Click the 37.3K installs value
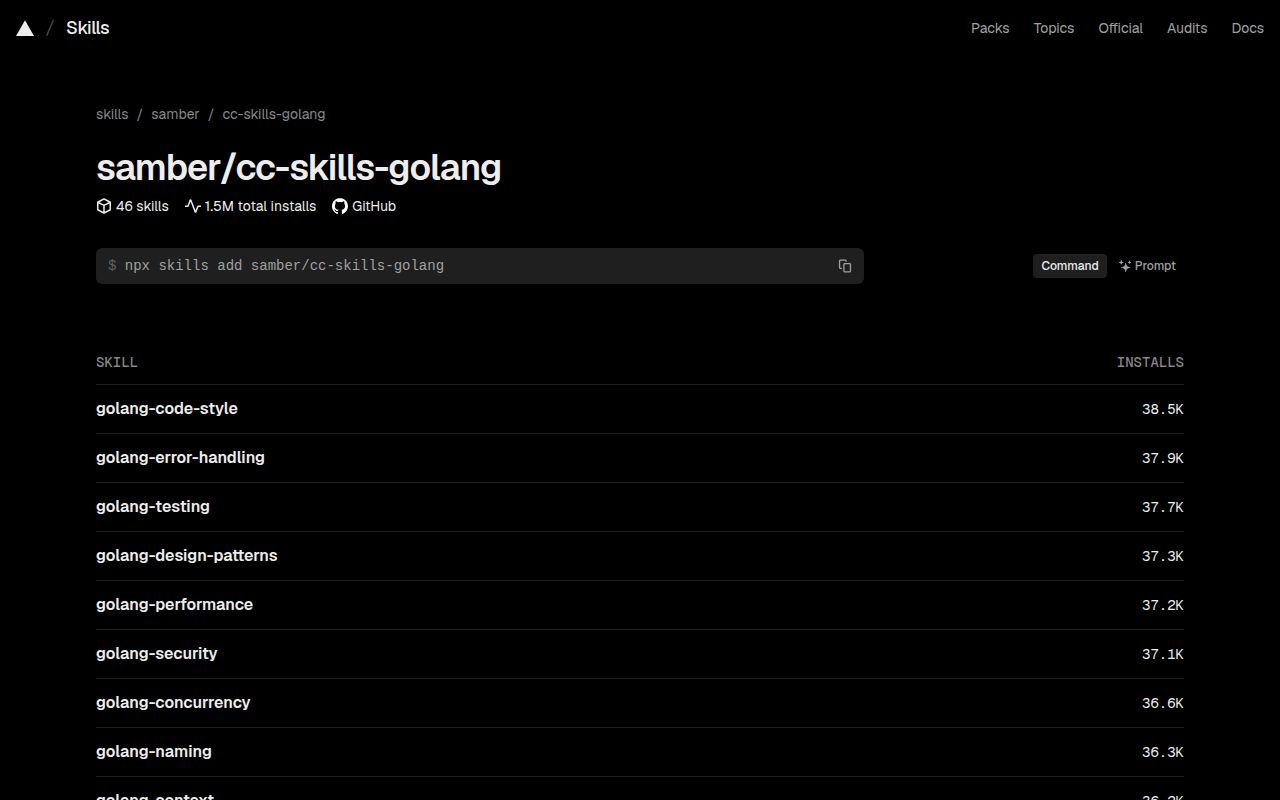 point(1163,556)
